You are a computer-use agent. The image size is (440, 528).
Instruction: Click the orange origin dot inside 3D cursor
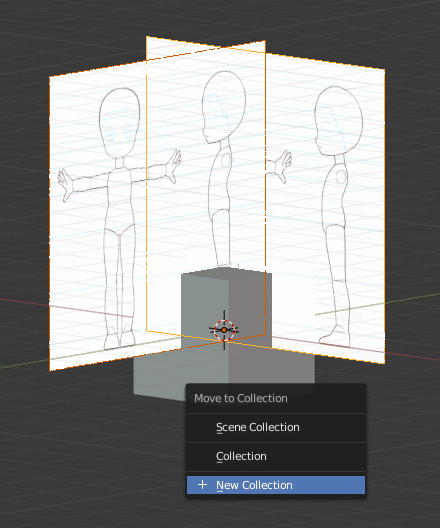pos(224,330)
